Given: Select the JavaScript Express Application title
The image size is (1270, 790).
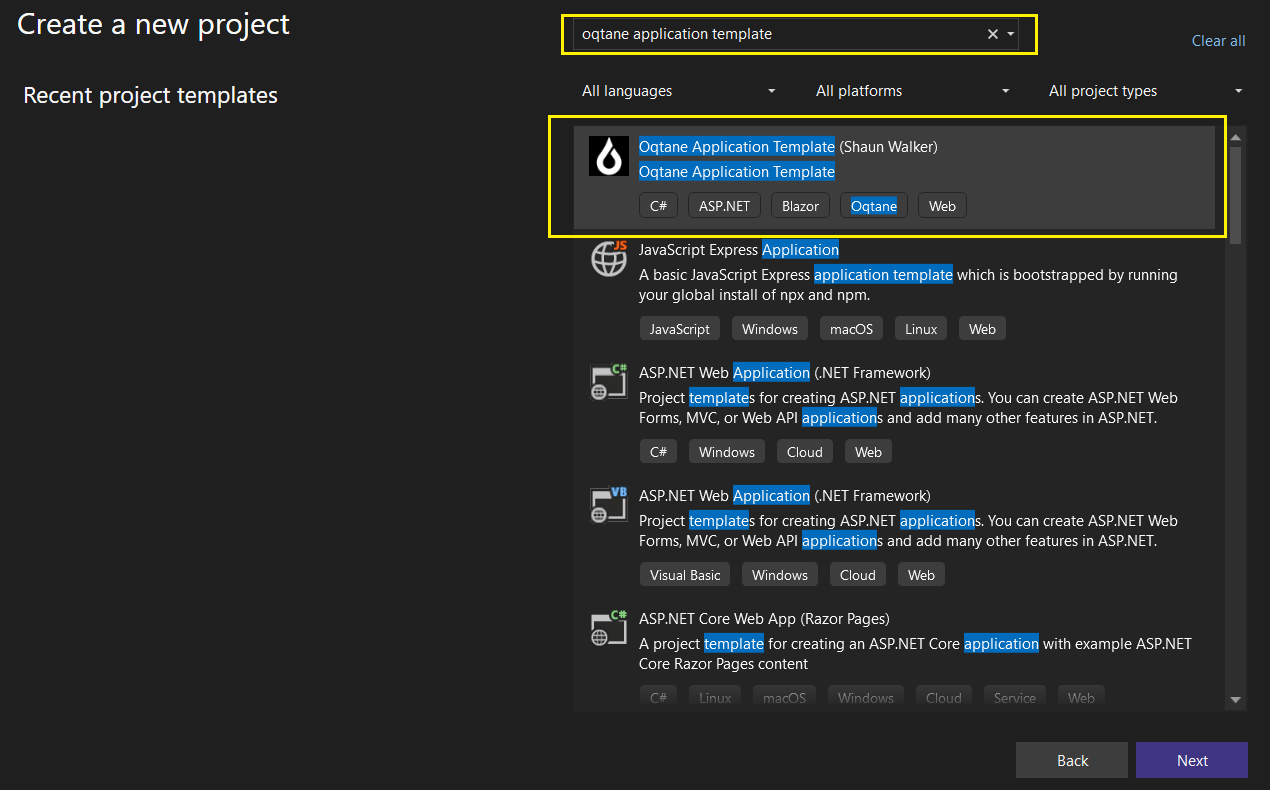Looking at the screenshot, I should coord(738,250).
